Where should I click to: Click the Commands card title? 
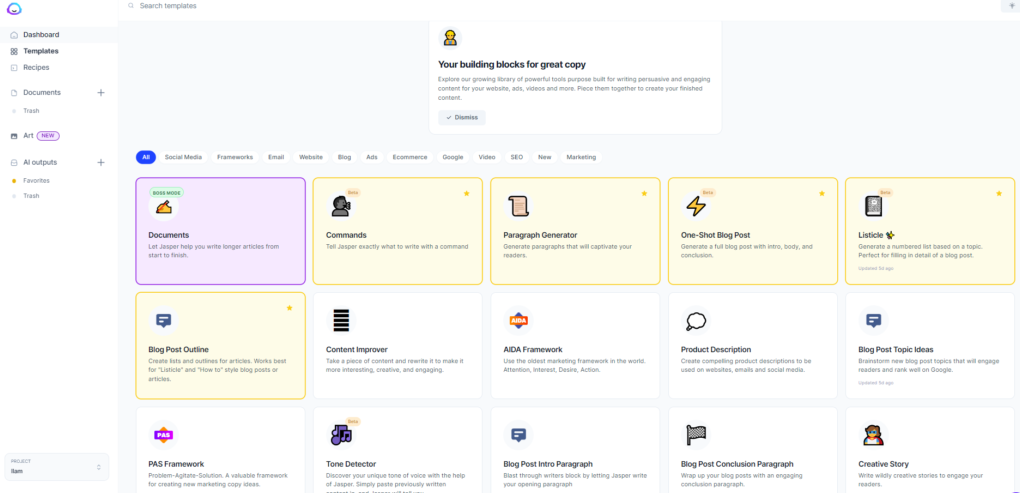(x=346, y=235)
